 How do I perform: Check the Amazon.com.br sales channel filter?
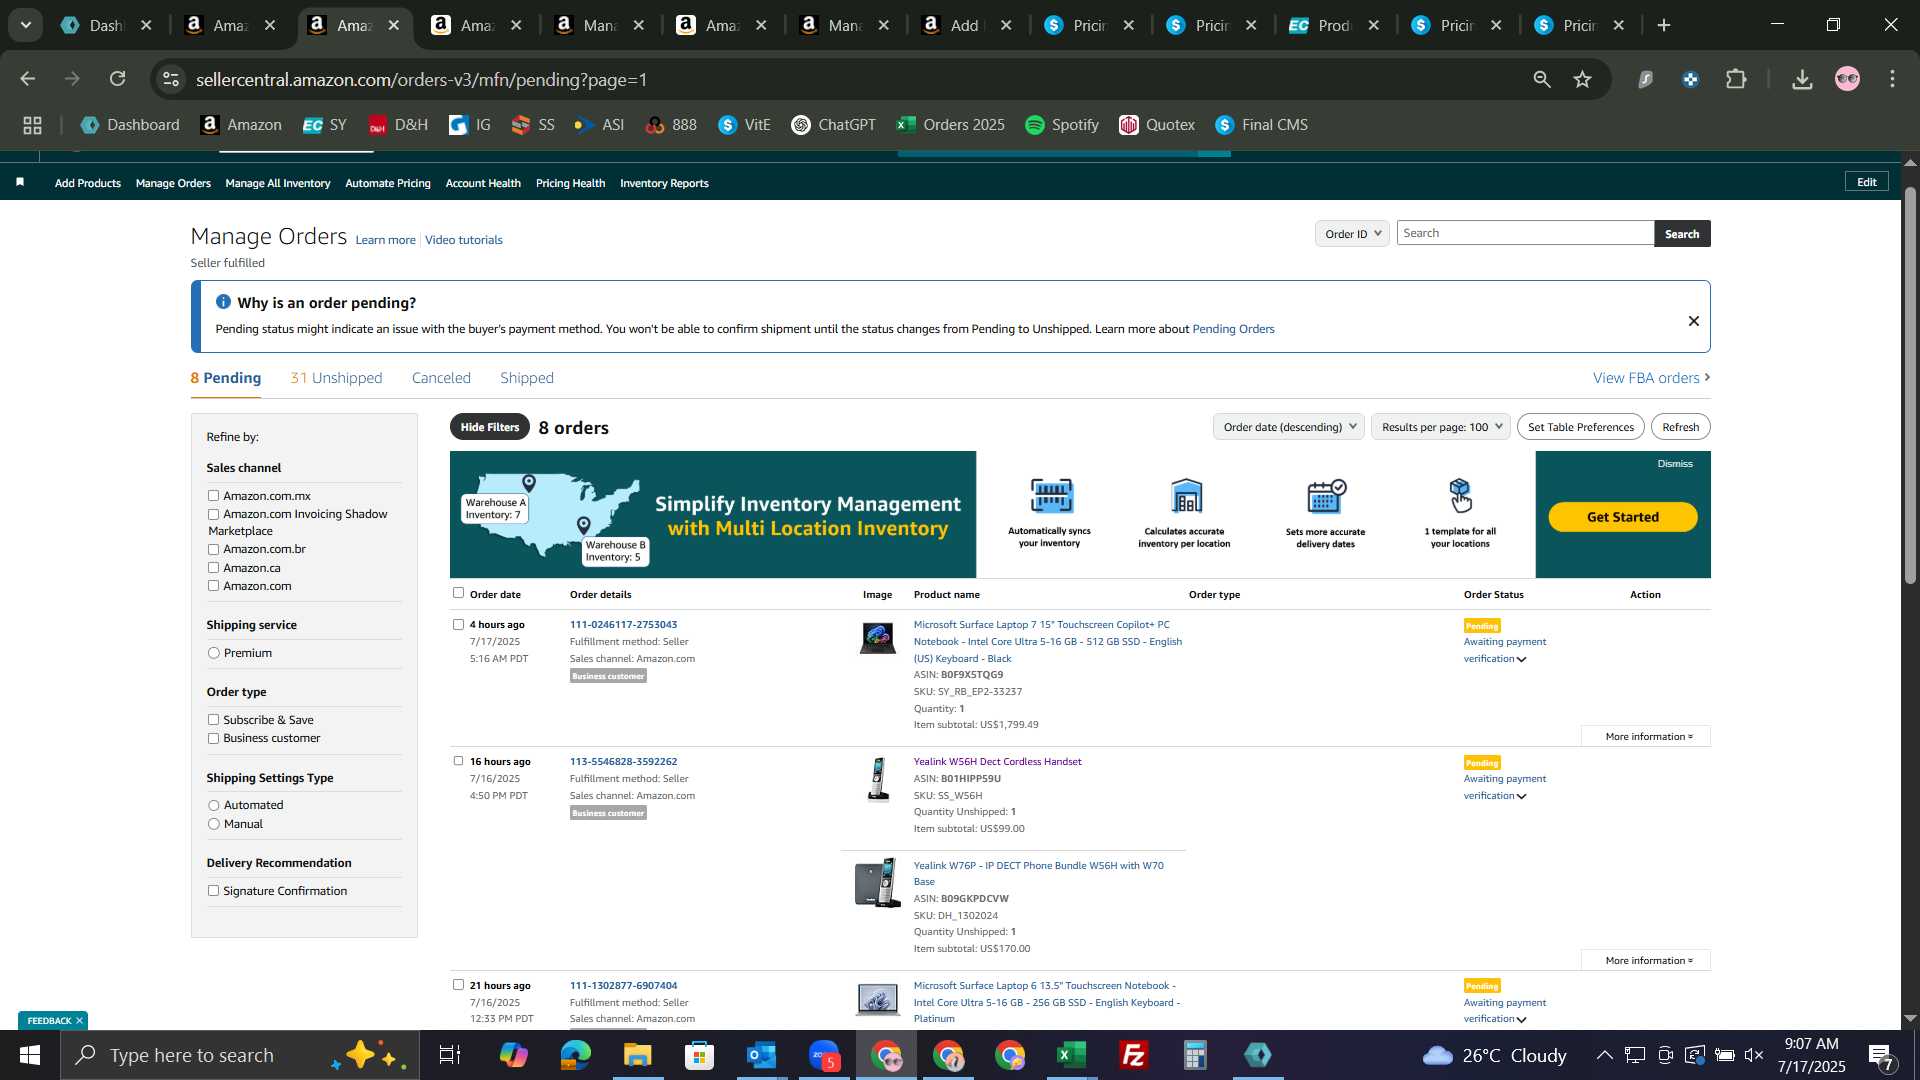click(x=213, y=549)
